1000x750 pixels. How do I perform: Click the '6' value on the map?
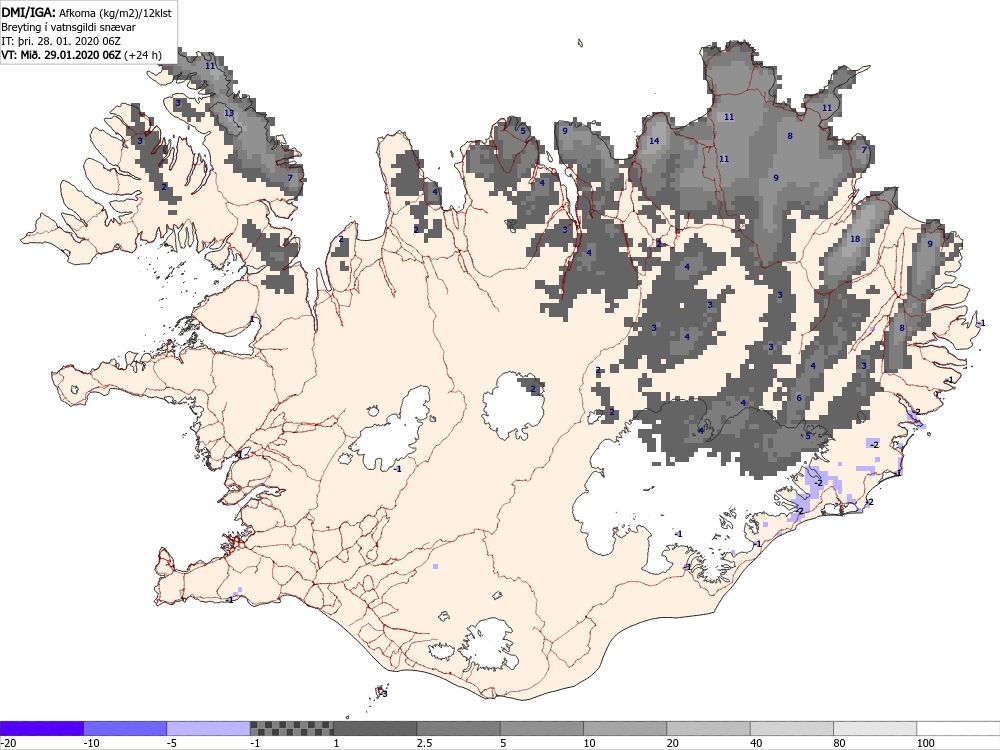click(799, 398)
